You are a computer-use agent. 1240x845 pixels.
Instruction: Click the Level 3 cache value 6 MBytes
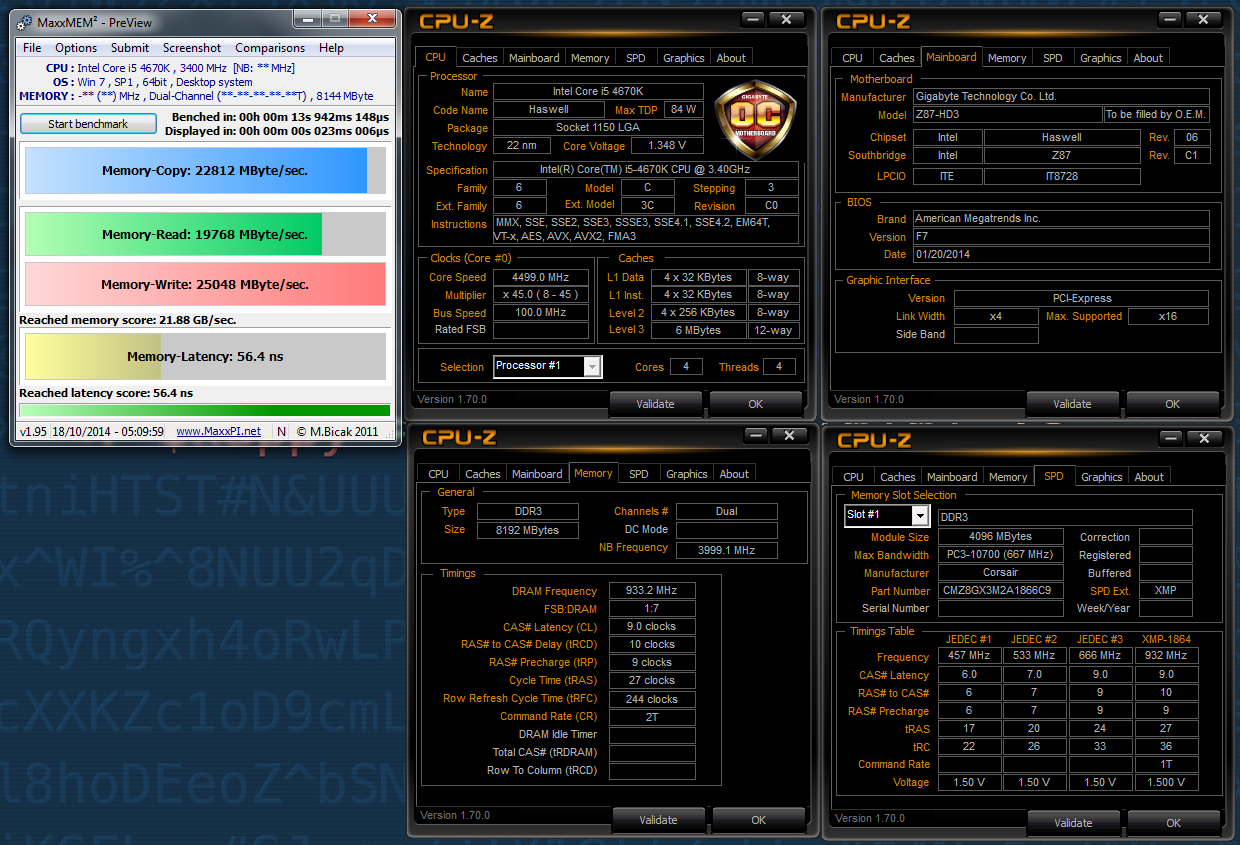pyautogui.click(x=698, y=330)
